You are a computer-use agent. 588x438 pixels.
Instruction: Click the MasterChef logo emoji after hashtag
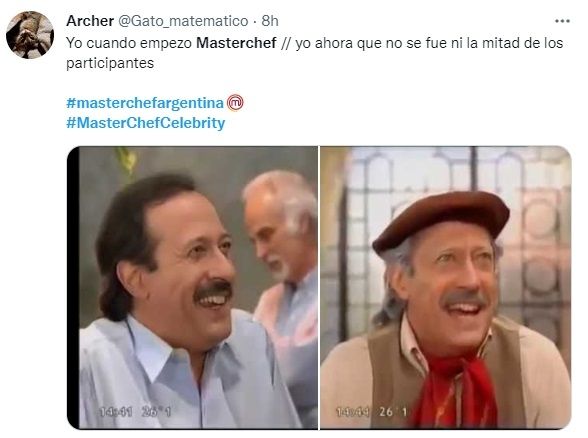click(x=235, y=103)
